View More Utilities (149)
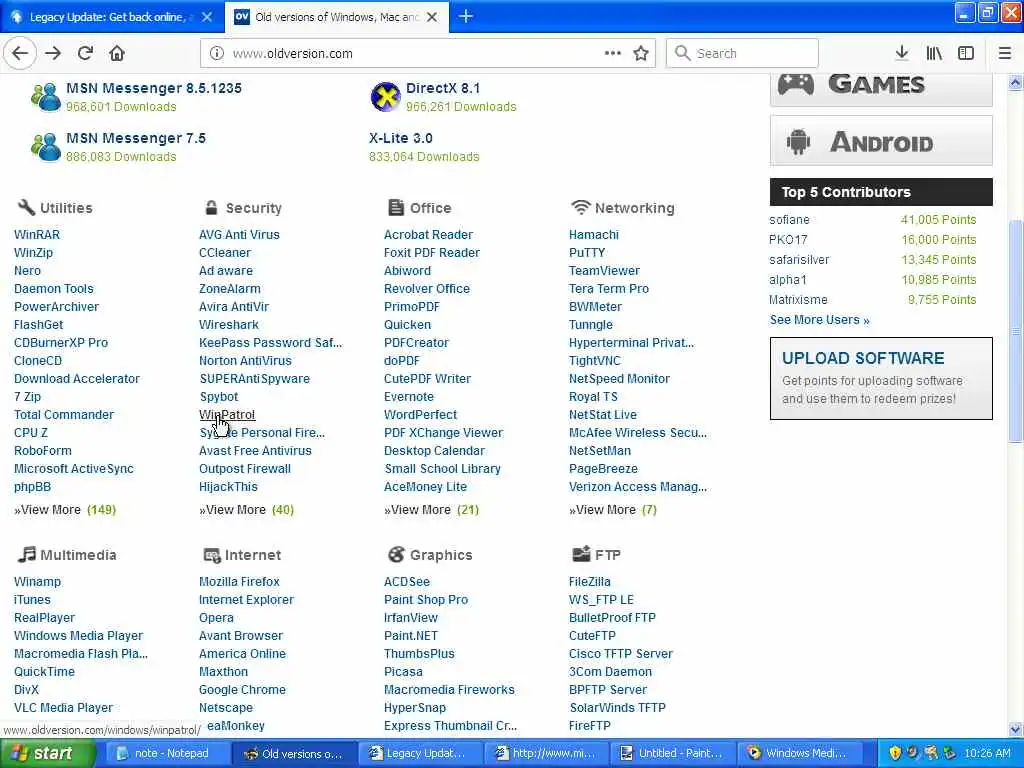 click(x=65, y=509)
